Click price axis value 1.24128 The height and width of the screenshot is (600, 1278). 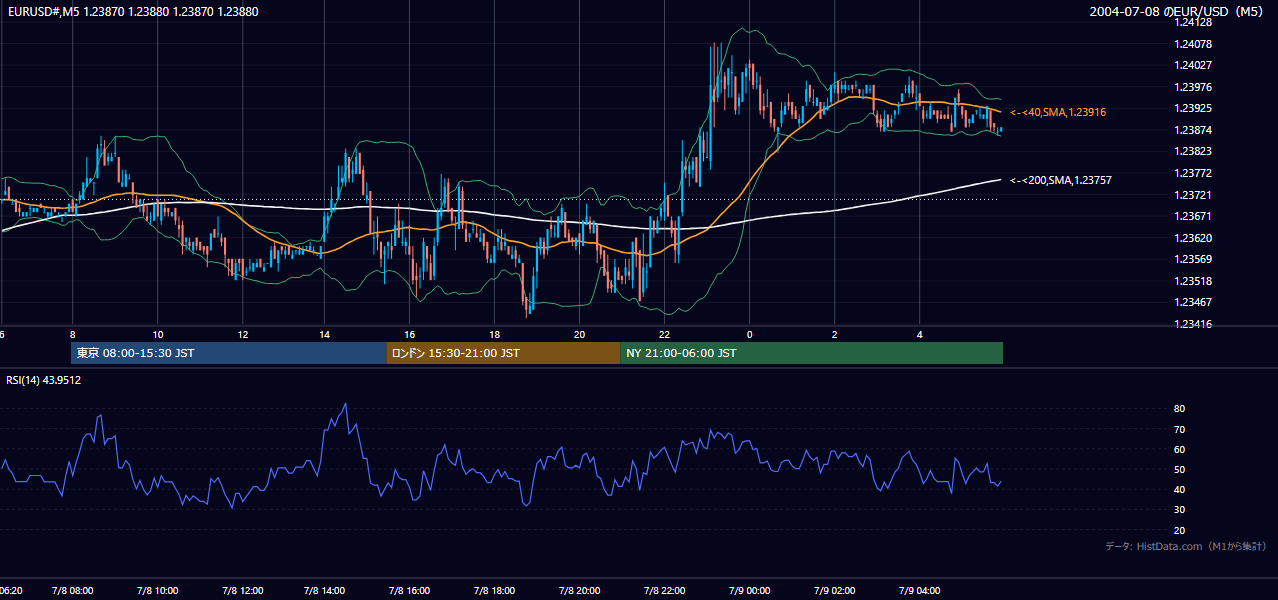(1193, 22)
